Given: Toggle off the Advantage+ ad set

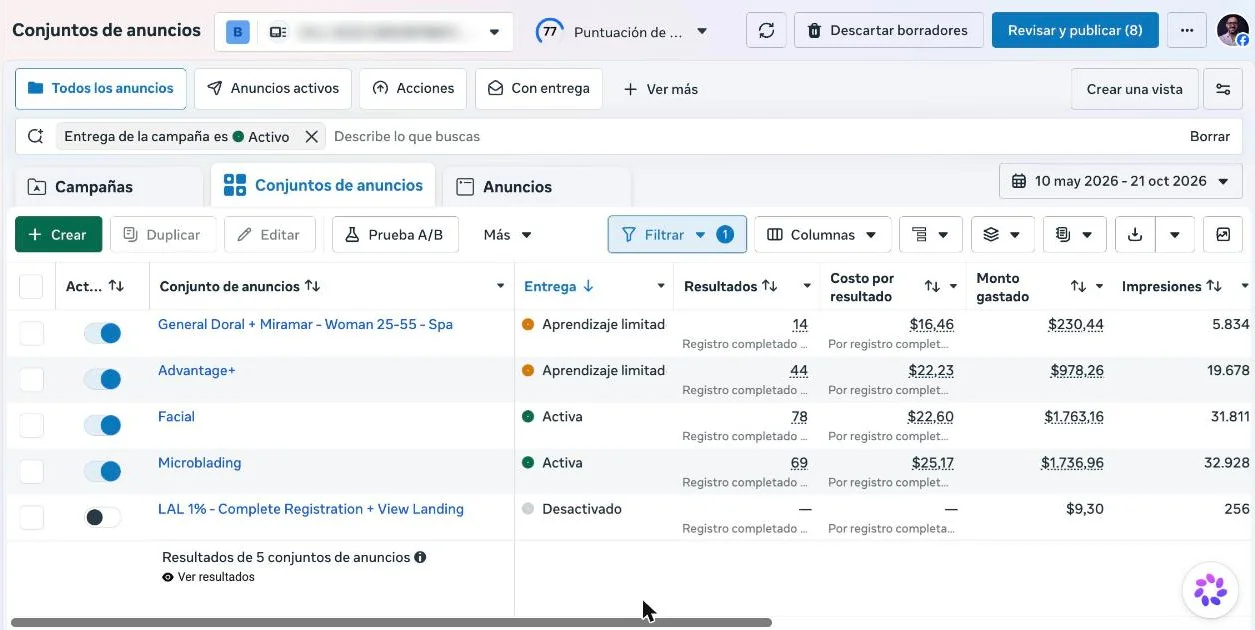Looking at the screenshot, I should (102, 379).
